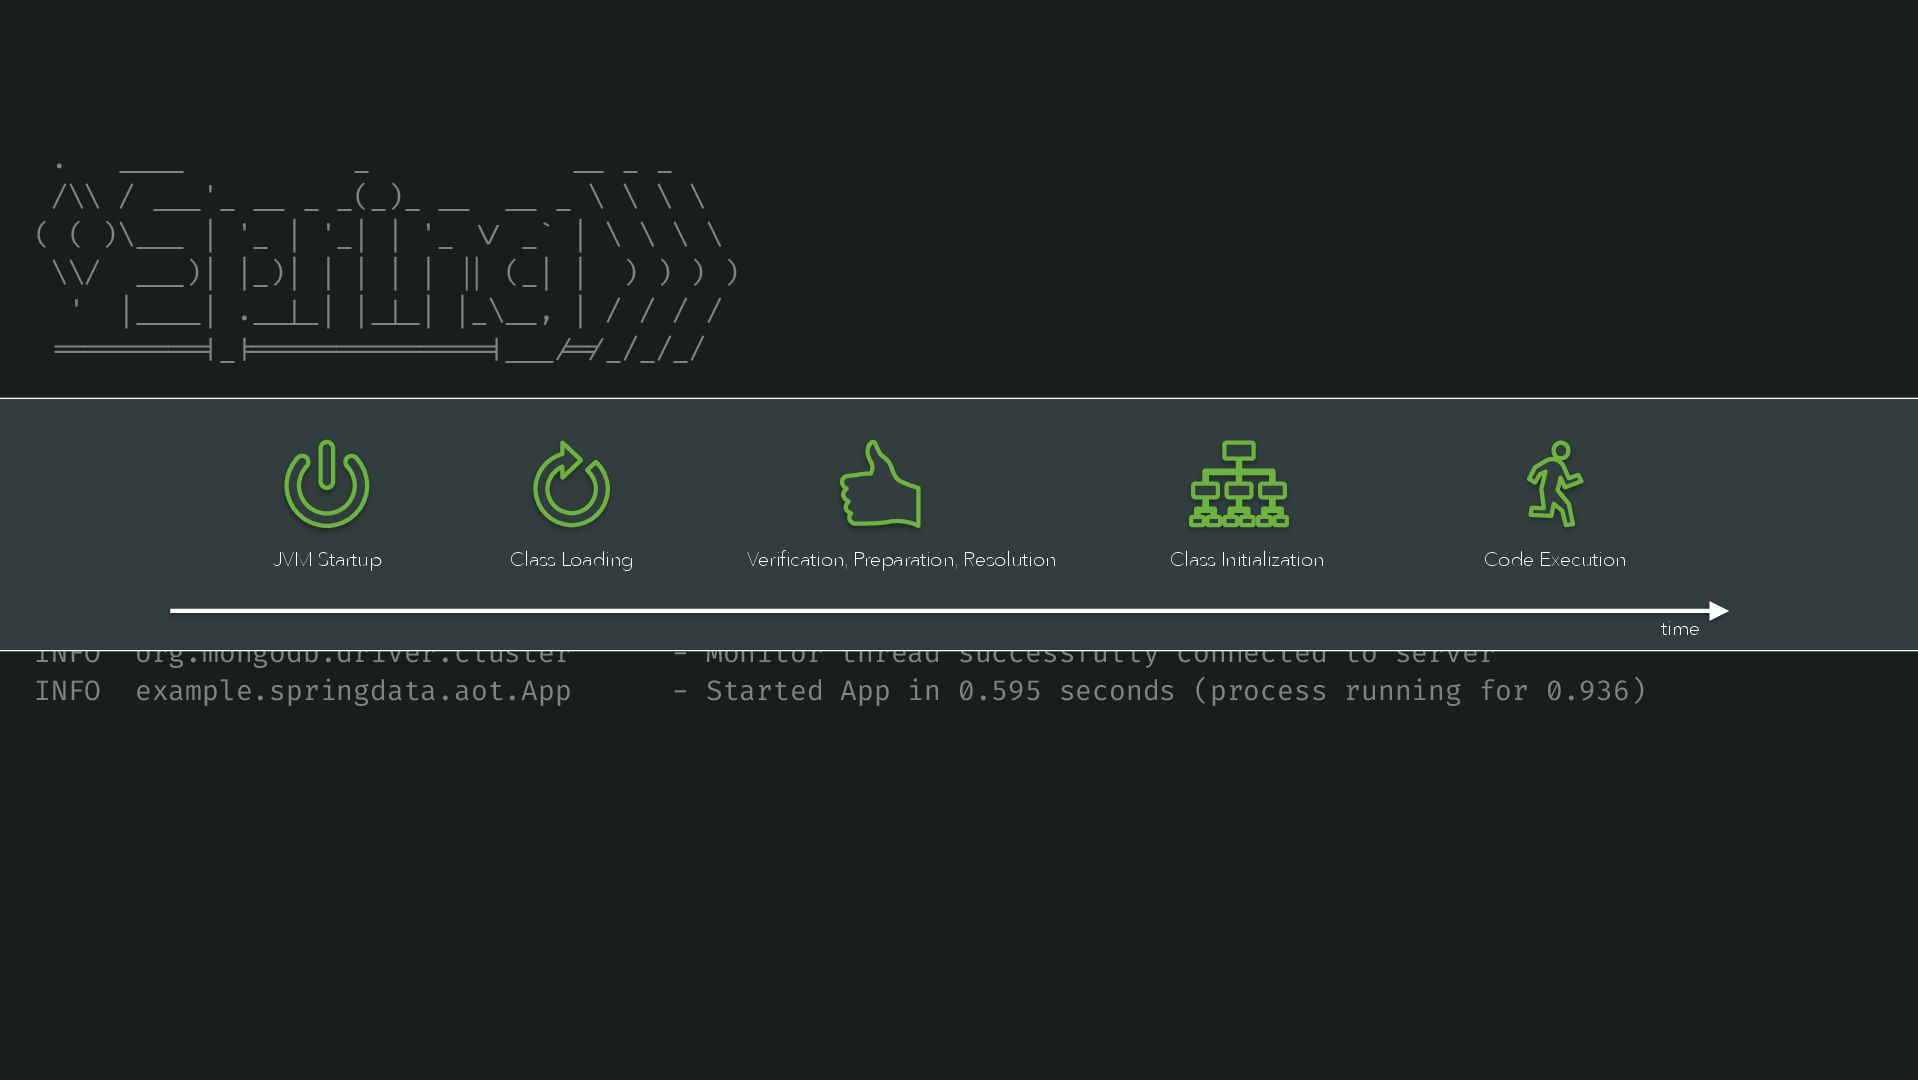Select the 'Code Execution' label
Screen dimensions: 1918x1080
pos(1554,560)
